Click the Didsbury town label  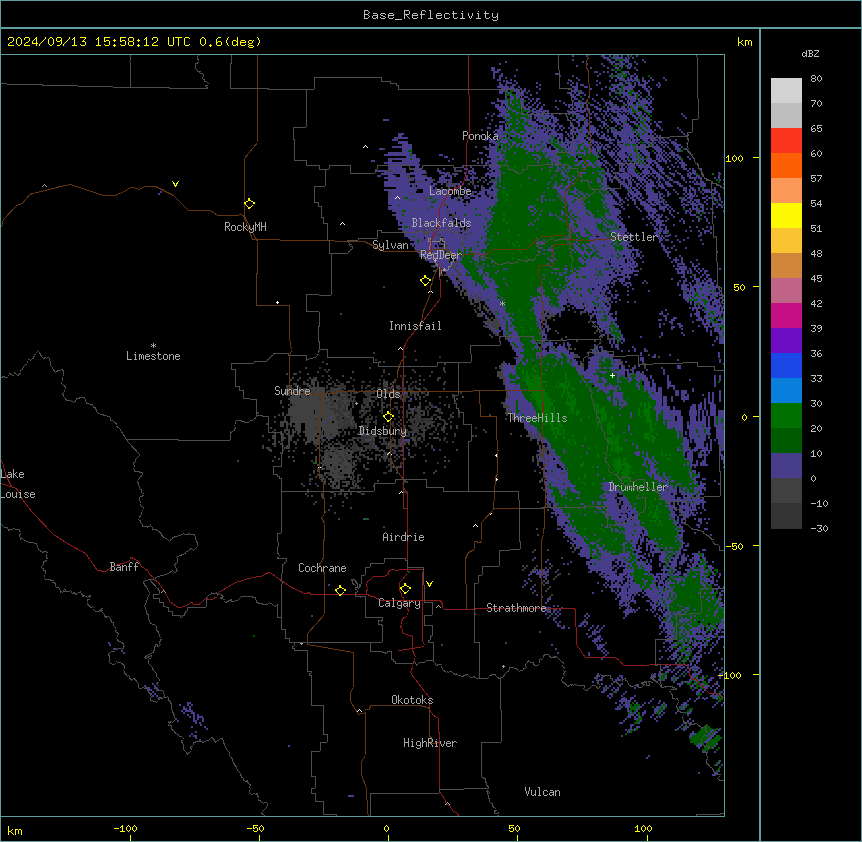(x=383, y=431)
